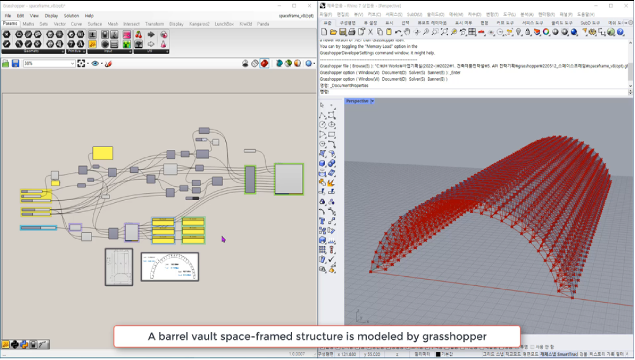The width and height of the screenshot is (635, 360).
Task: Open Grasshopper Solution menu
Action: click(71, 16)
